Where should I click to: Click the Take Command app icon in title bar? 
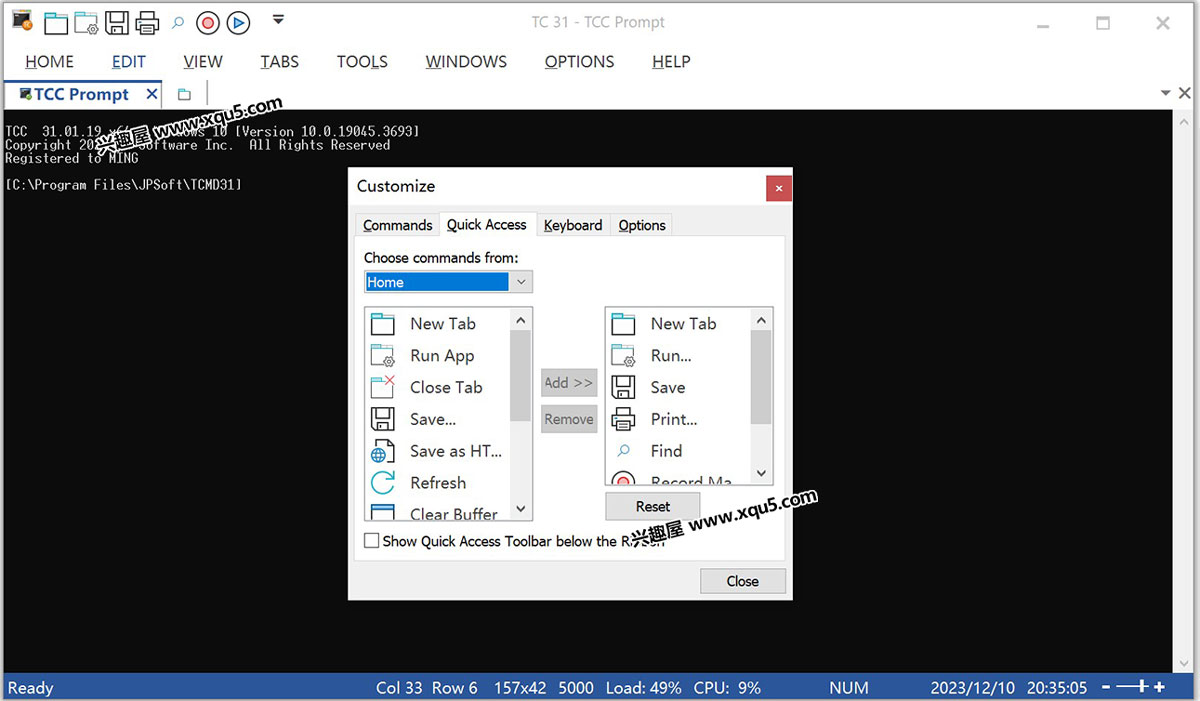pos(21,20)
